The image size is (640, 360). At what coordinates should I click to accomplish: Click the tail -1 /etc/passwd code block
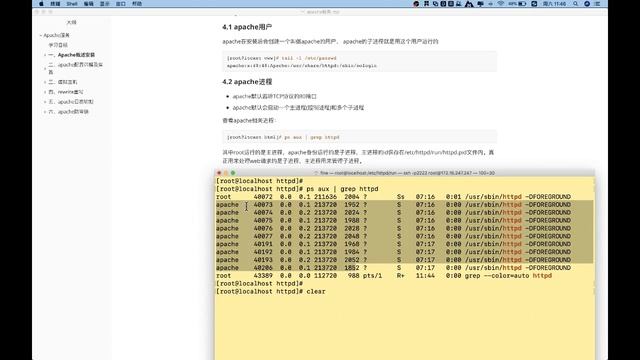[x=360, y=62]
